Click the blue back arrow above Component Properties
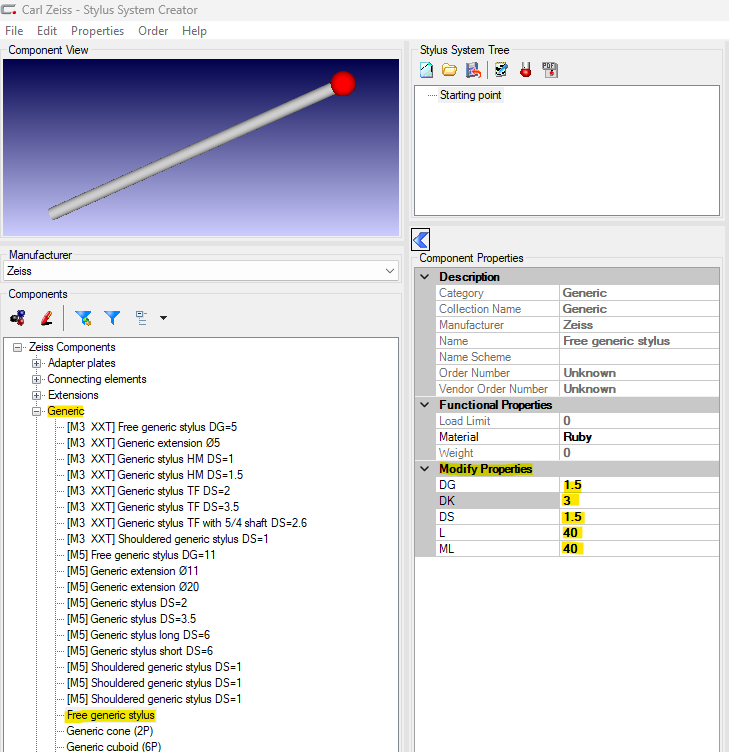Image resolution: width=729 pixels, height=752 pixels. click(x=421, y=239)
